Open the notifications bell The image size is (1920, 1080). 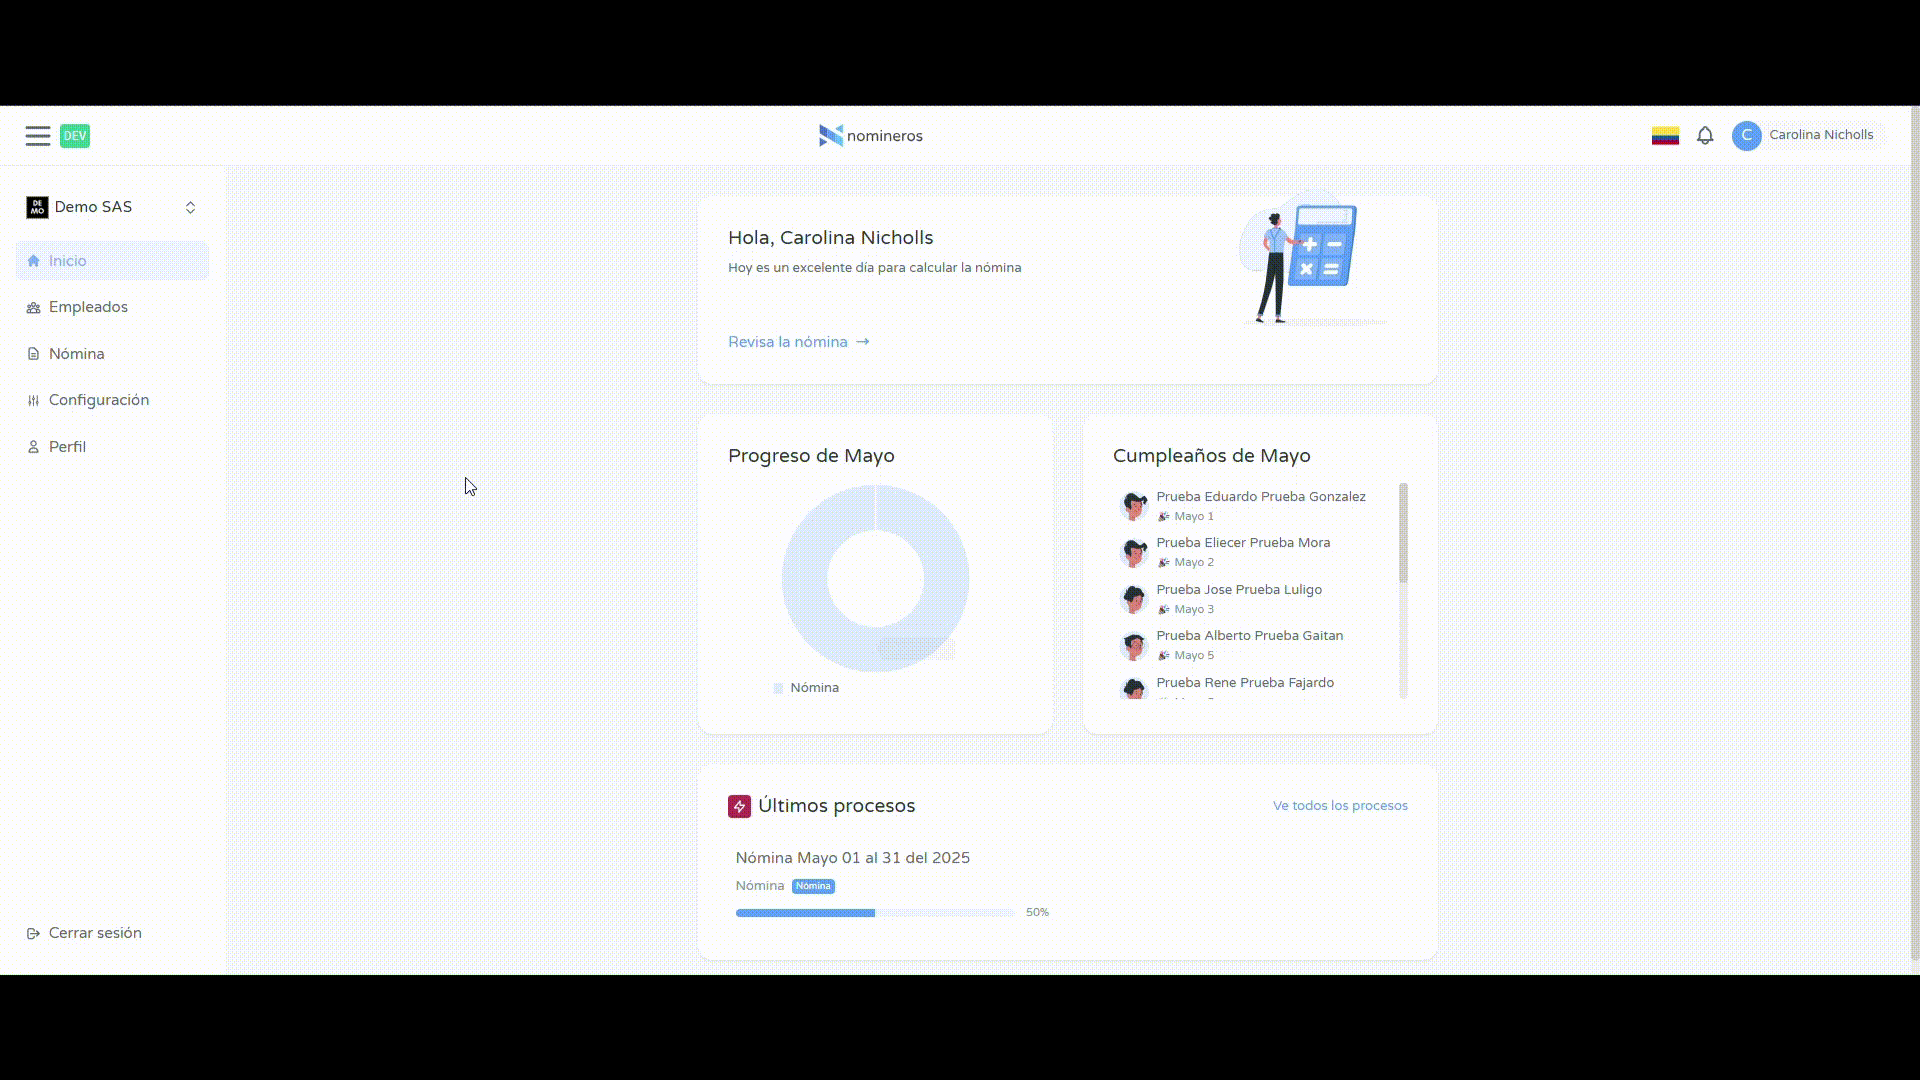(1705, 135)
